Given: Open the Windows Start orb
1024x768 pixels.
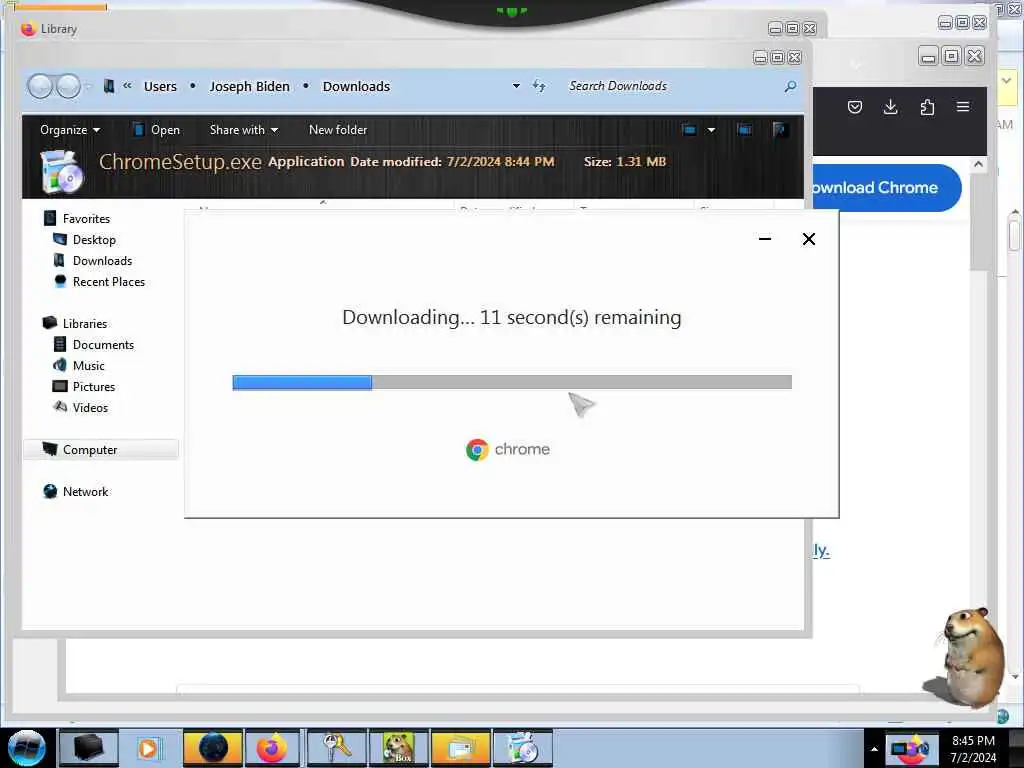Looking at the screenshot, I should tap(27, 748).
